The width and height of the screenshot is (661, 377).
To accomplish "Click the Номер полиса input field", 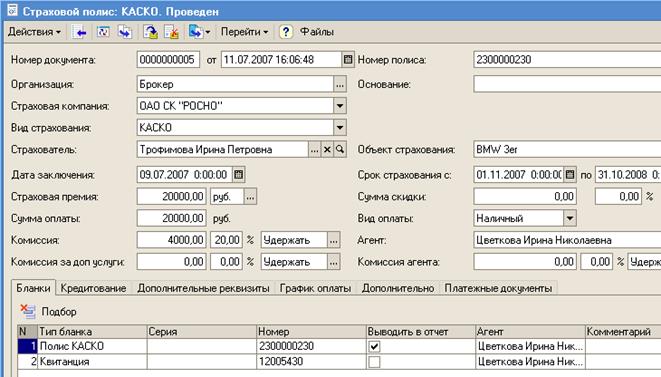I will [x=567, y=59].
